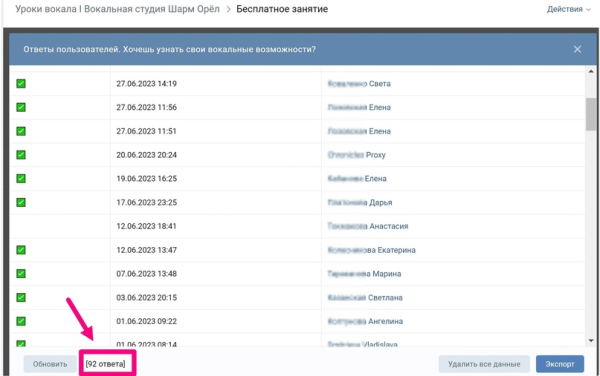Click Елена name in 19.06.2023 row
Screen dimensions: 600x376
pos(357,179)
